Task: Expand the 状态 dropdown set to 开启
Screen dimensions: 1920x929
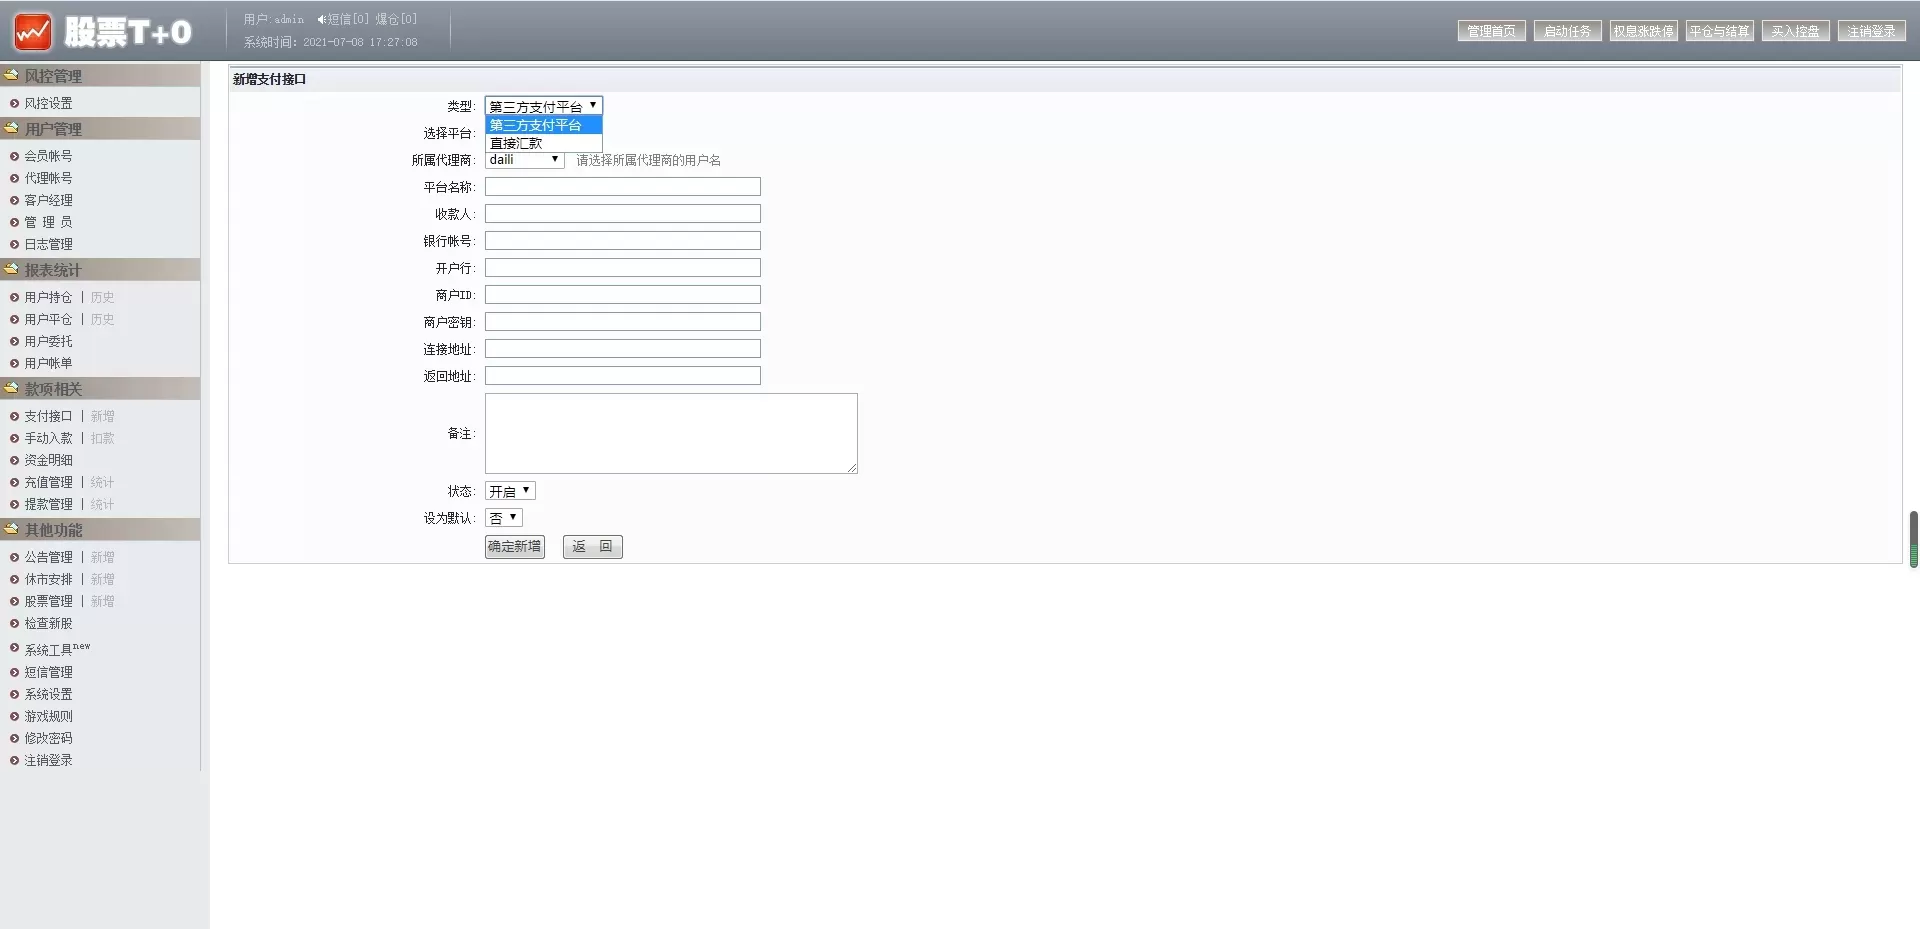Action: click(x=510, y=491)
